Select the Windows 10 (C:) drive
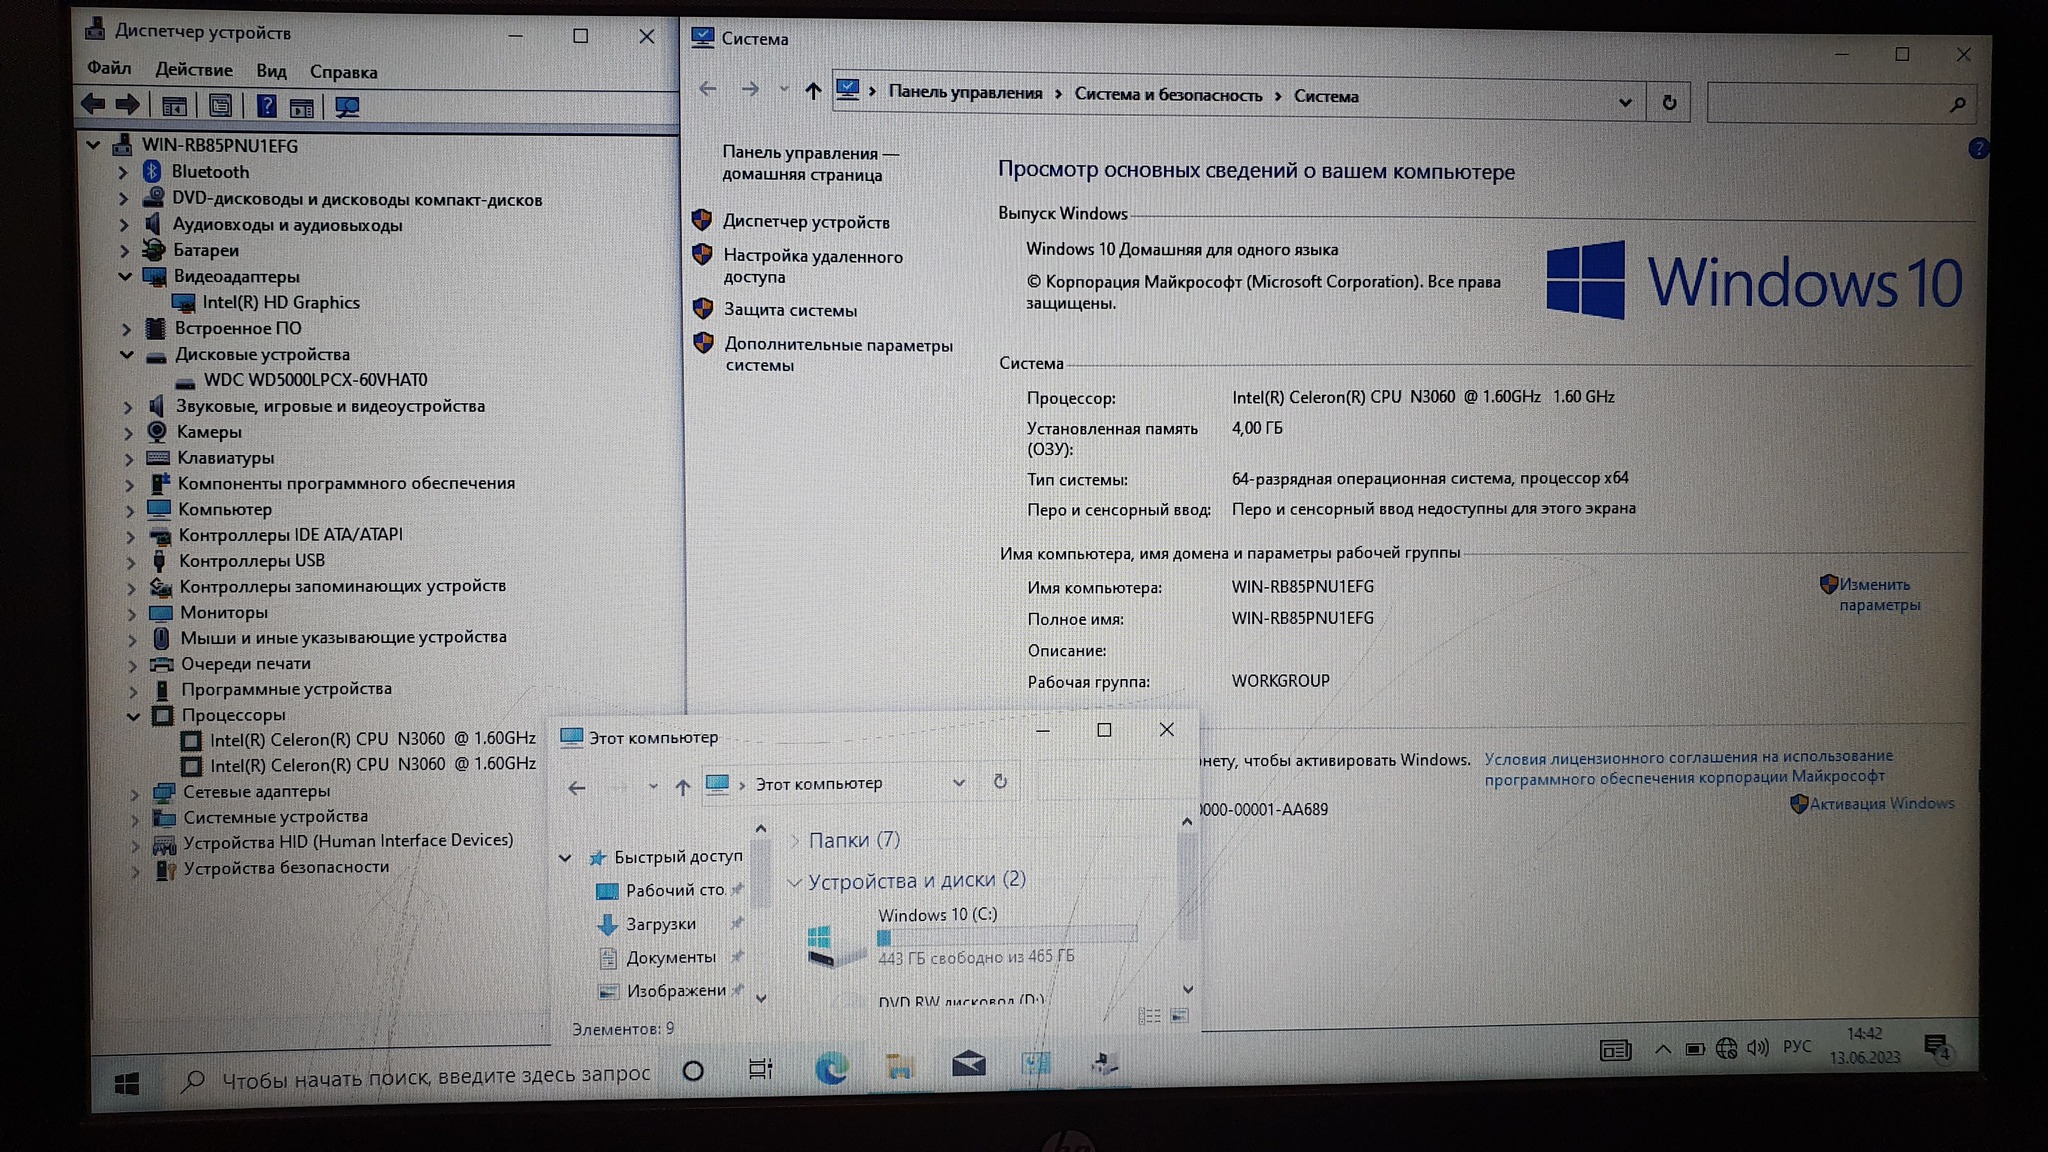Screen dimensions: 2048x1152 tap(936, 914)
